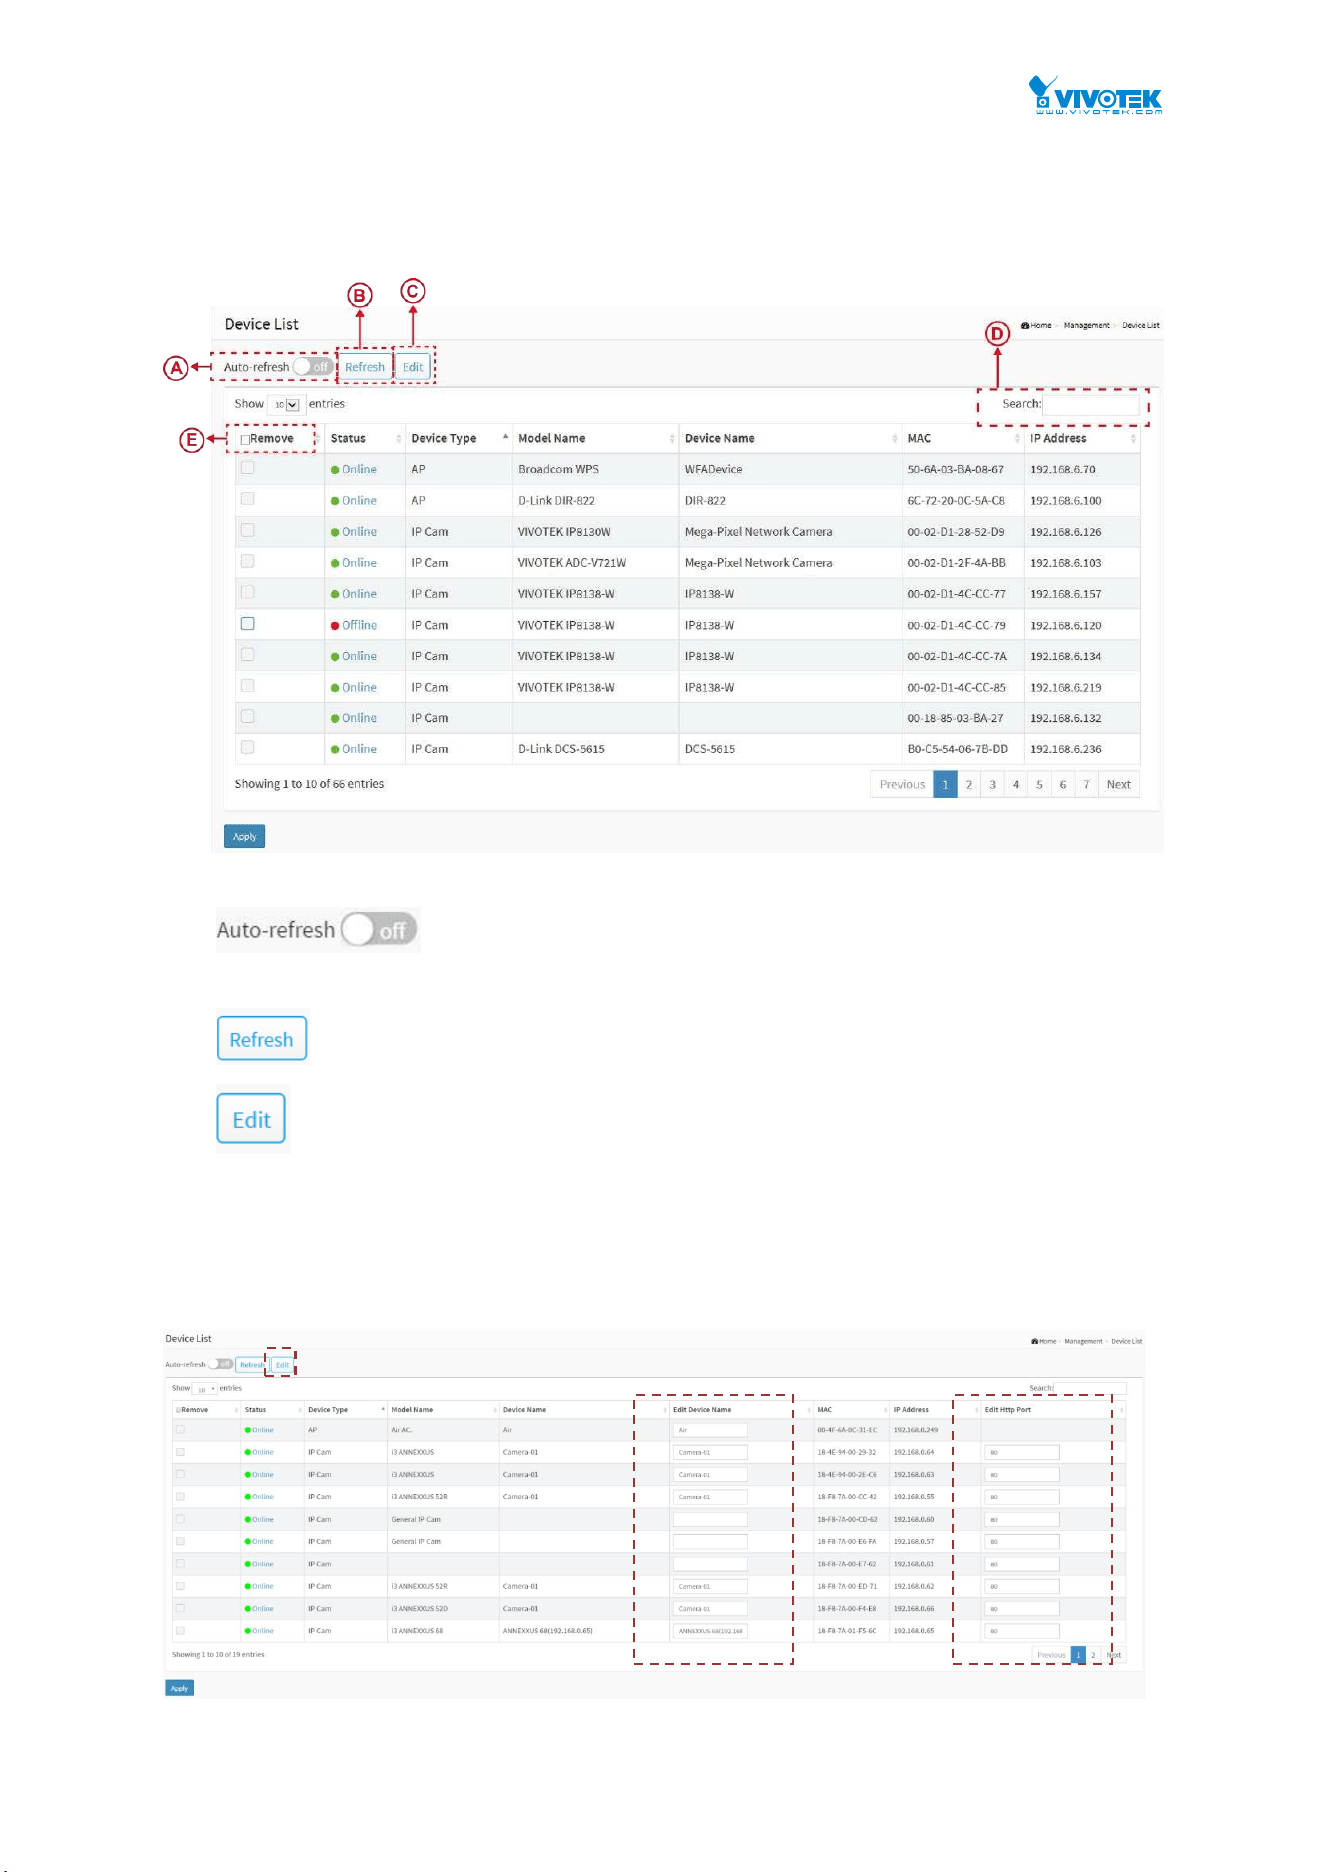
Task: Tick Remove checkbox for the DCS-5615 row
Action: pos(248,748)
